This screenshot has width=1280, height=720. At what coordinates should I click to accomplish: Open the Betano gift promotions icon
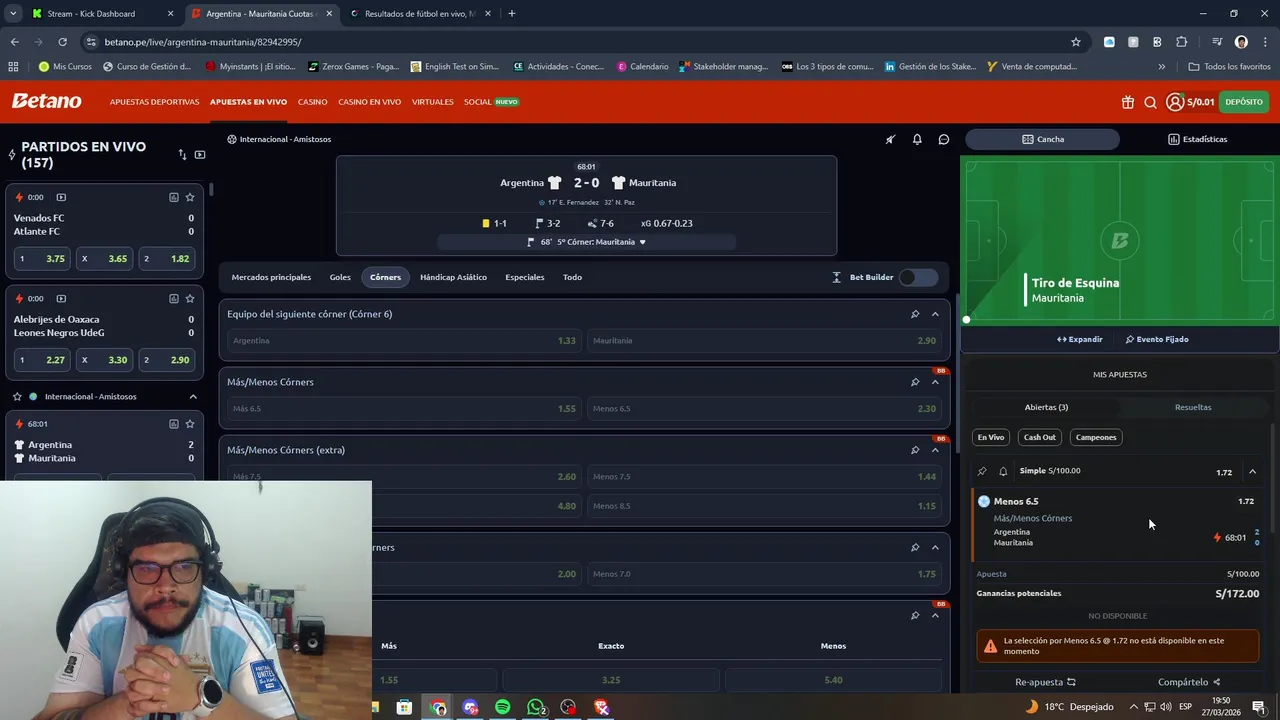(1128, 102)
